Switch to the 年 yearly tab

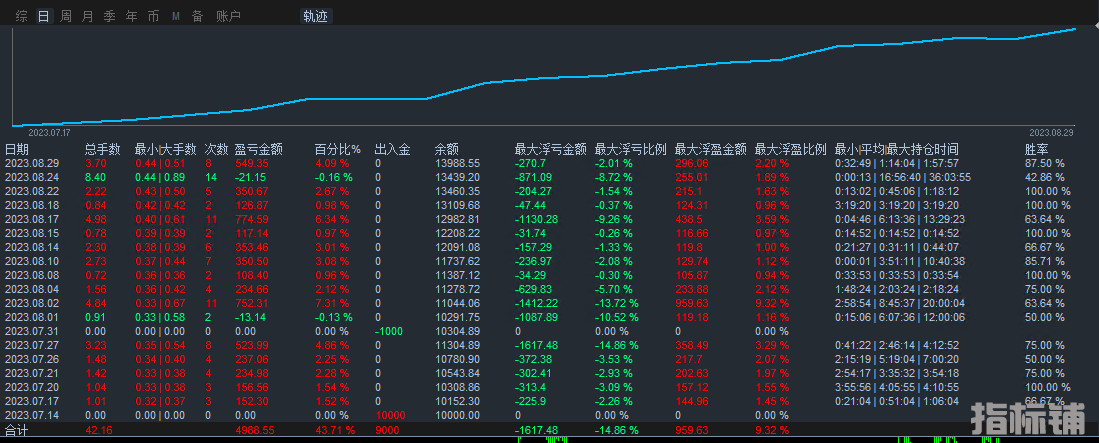pos(131,16)
